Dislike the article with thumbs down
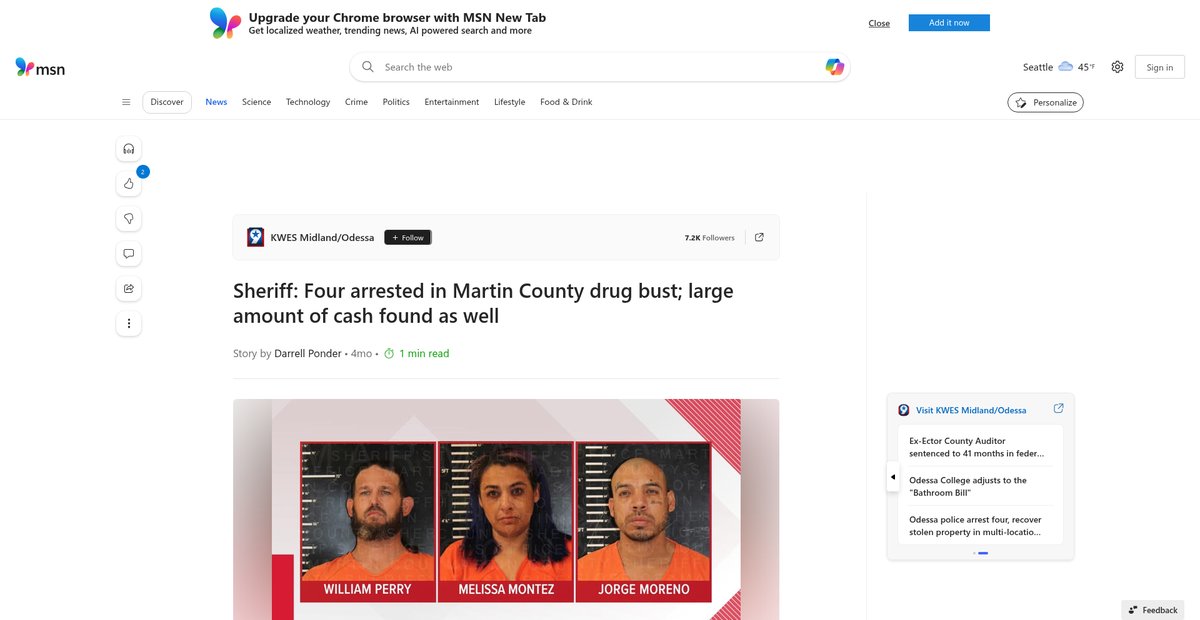Image resolution: width=1200 pixels, height=620 pixels. coord(129,219)
